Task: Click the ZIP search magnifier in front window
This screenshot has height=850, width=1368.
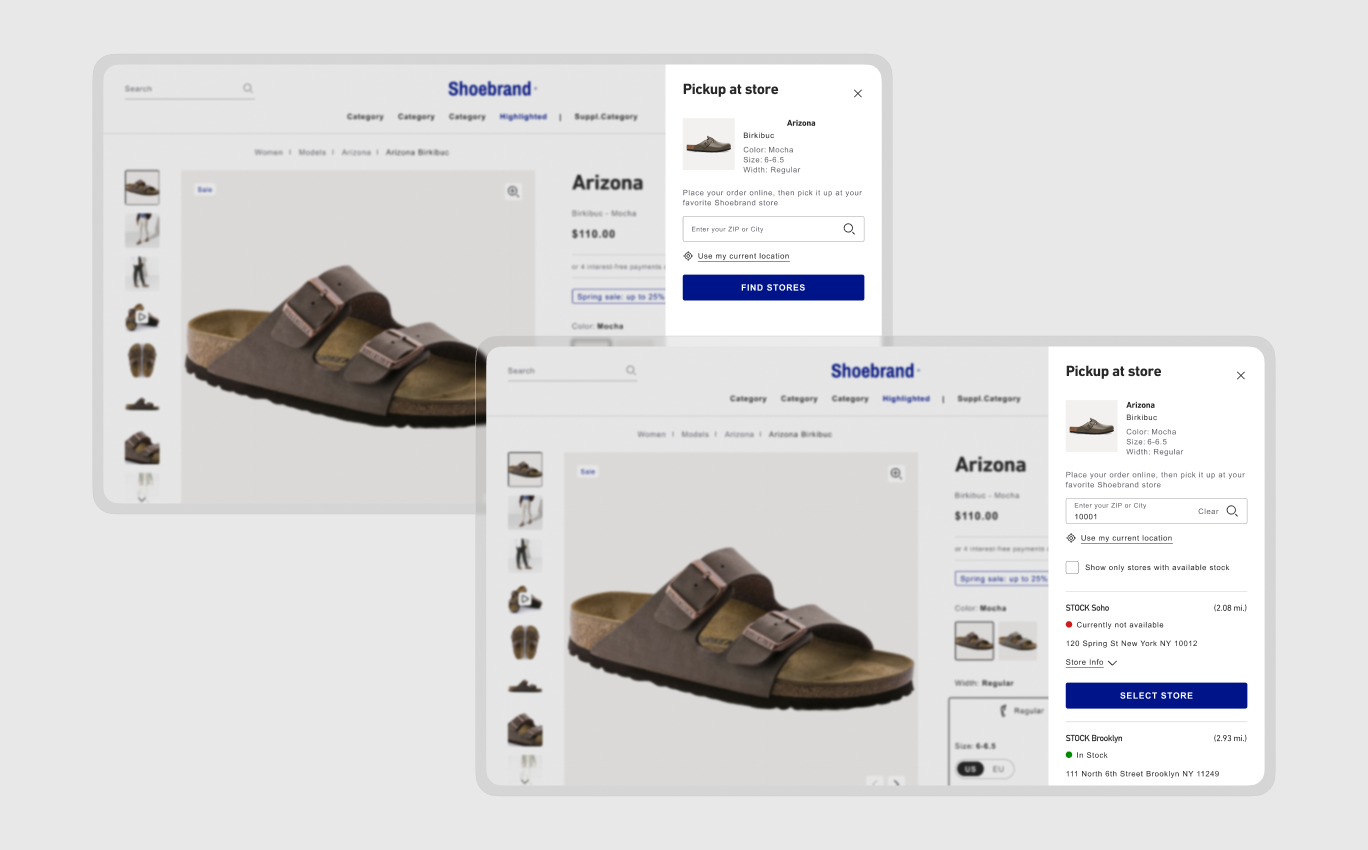Action: pyautogui.click(x=1232, y=511)
